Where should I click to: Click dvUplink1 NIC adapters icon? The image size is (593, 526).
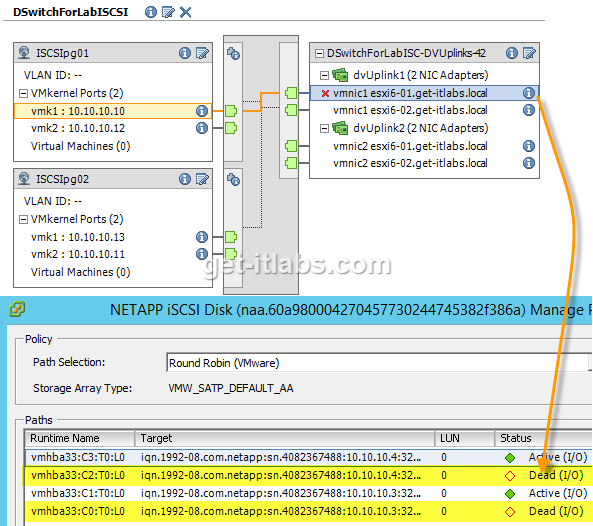click(x=340, y=75)
